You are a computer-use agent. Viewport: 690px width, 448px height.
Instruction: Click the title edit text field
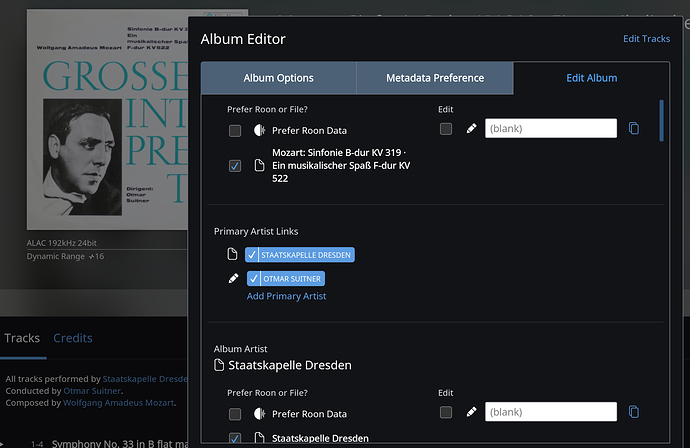tap(551, 128)
